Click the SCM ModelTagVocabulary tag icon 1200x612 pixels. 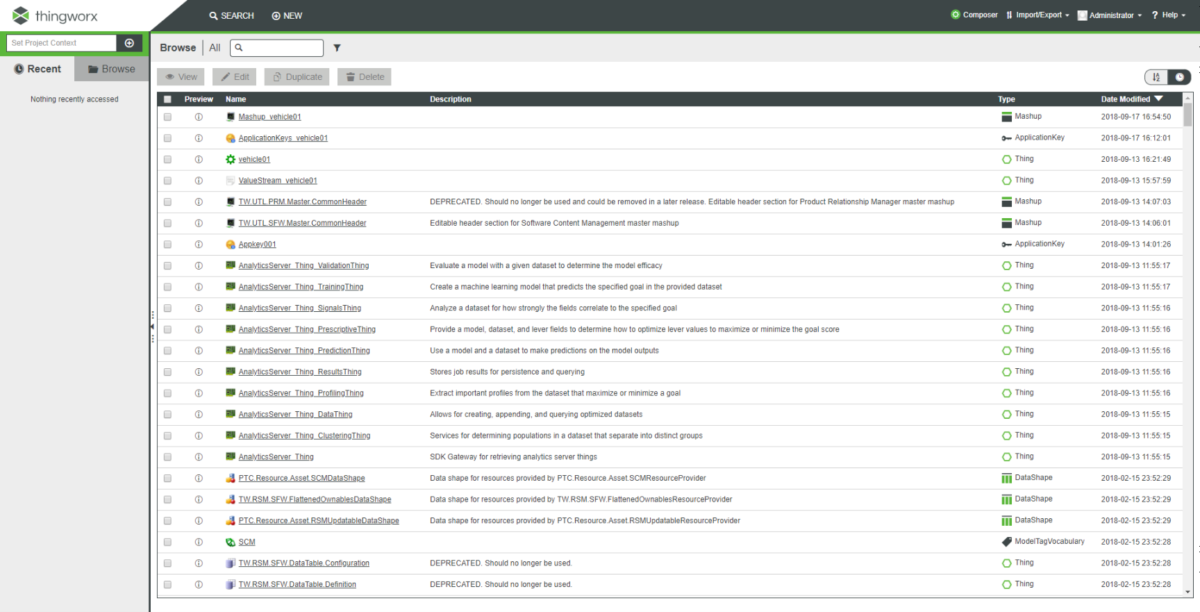click(x=230, y=541)
